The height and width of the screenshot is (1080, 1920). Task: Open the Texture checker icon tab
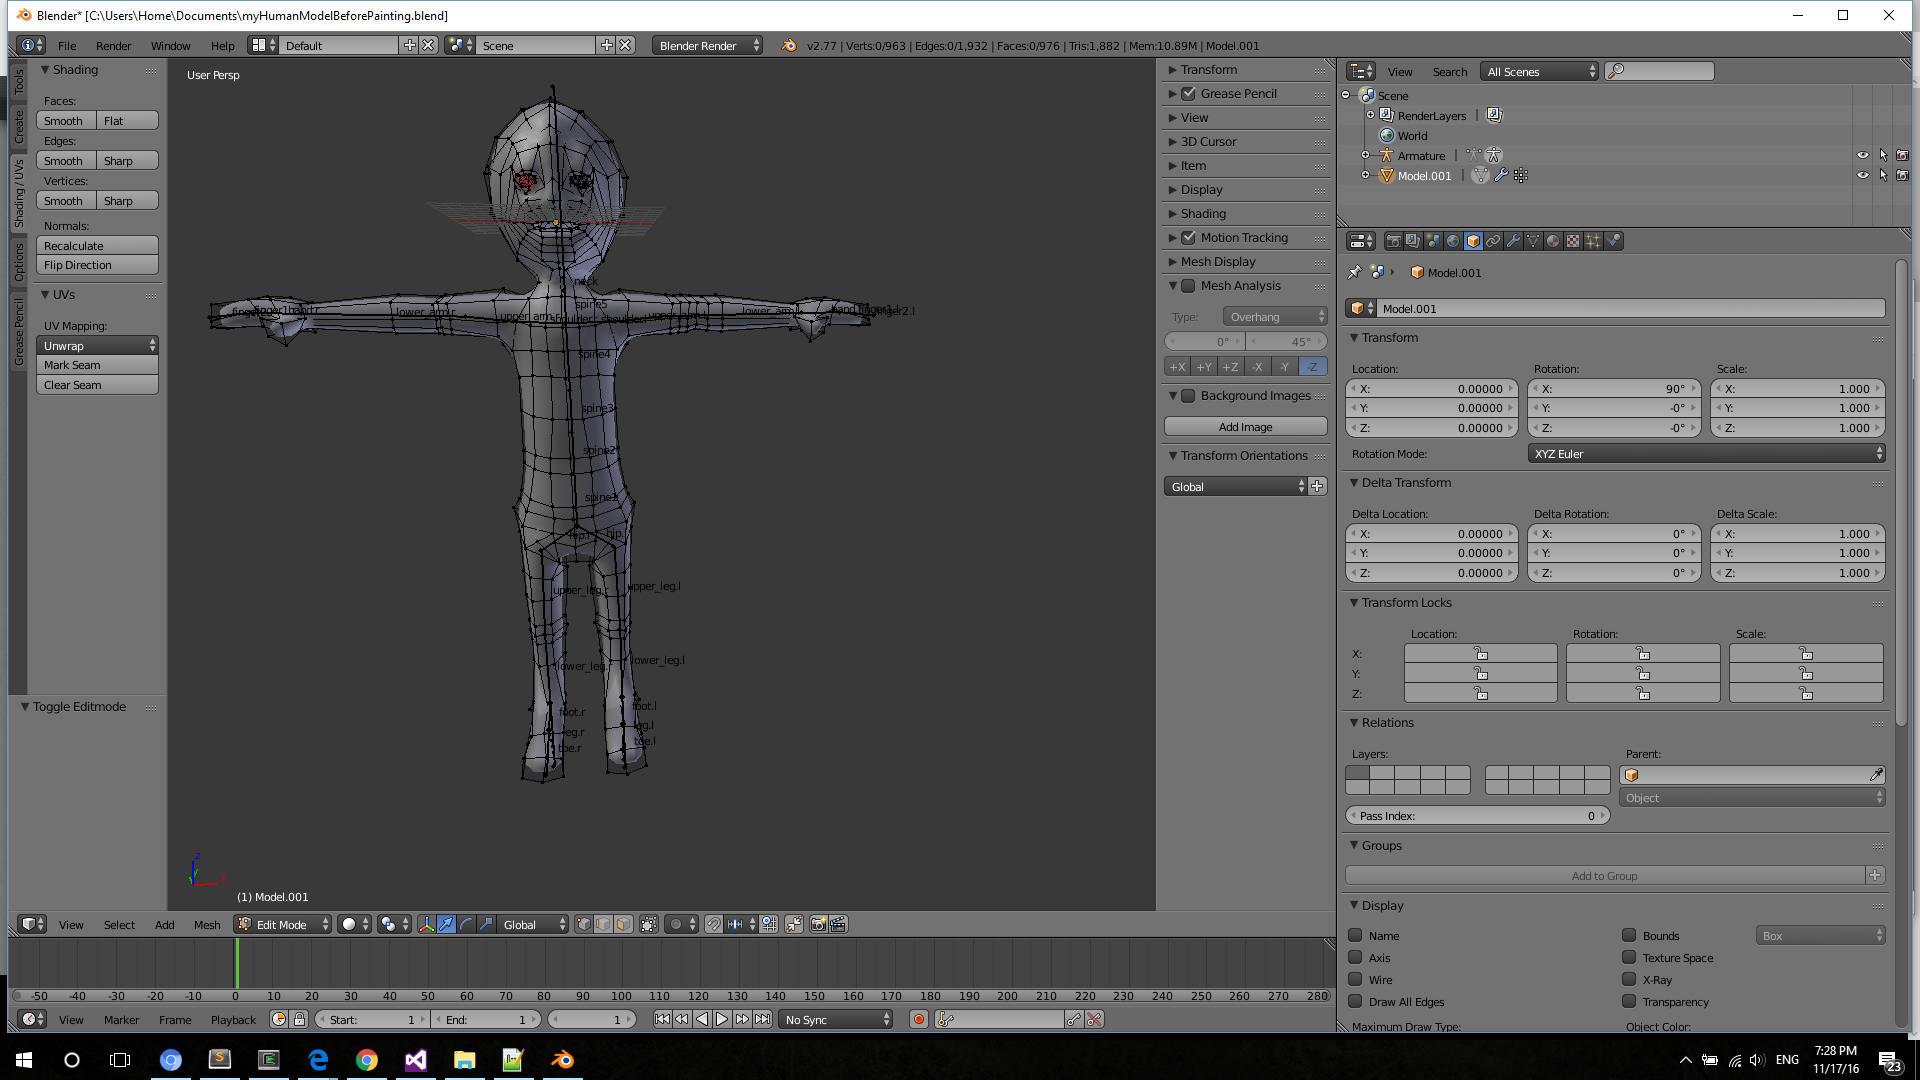tap(1573, 241)
